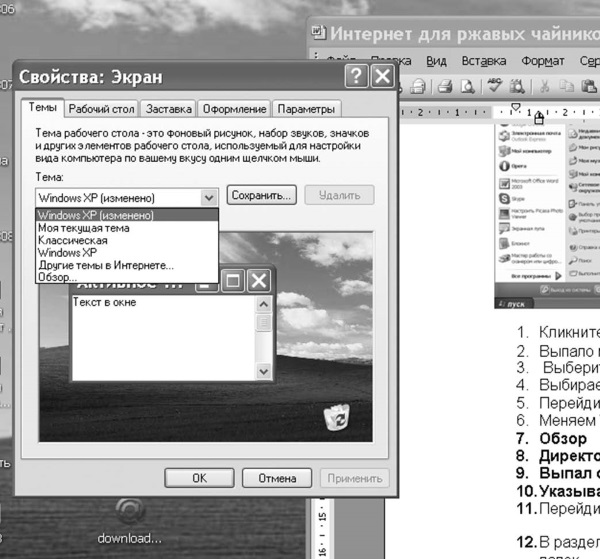Open the Заставка tab
Viewport: 600px width, 559px height.
tap(168, 109)
